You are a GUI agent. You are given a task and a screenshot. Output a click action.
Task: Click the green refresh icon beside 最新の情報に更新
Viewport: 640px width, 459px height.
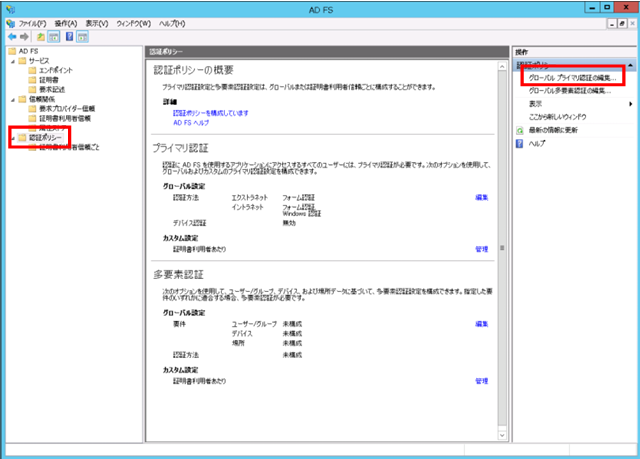coord(520,131)
